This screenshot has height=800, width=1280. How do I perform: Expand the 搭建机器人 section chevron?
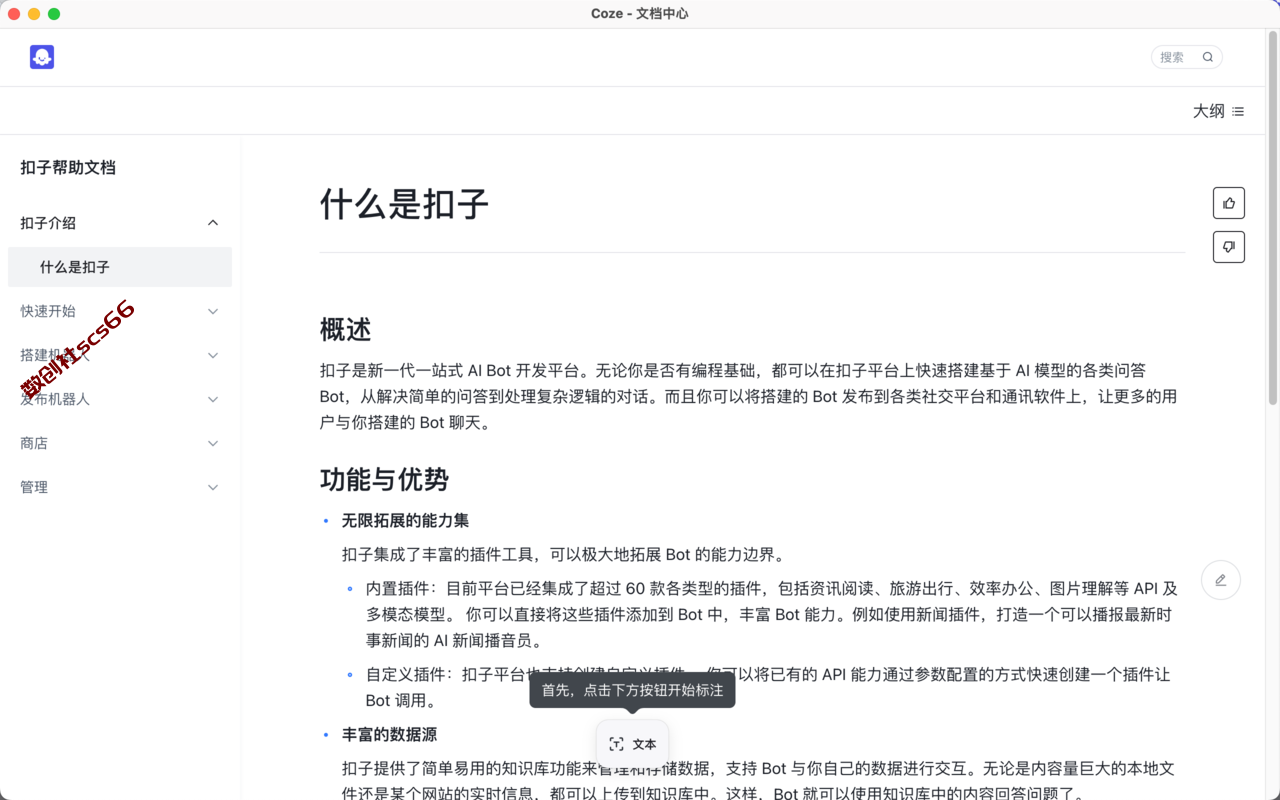pyautogui.click(x=213, y=355)
